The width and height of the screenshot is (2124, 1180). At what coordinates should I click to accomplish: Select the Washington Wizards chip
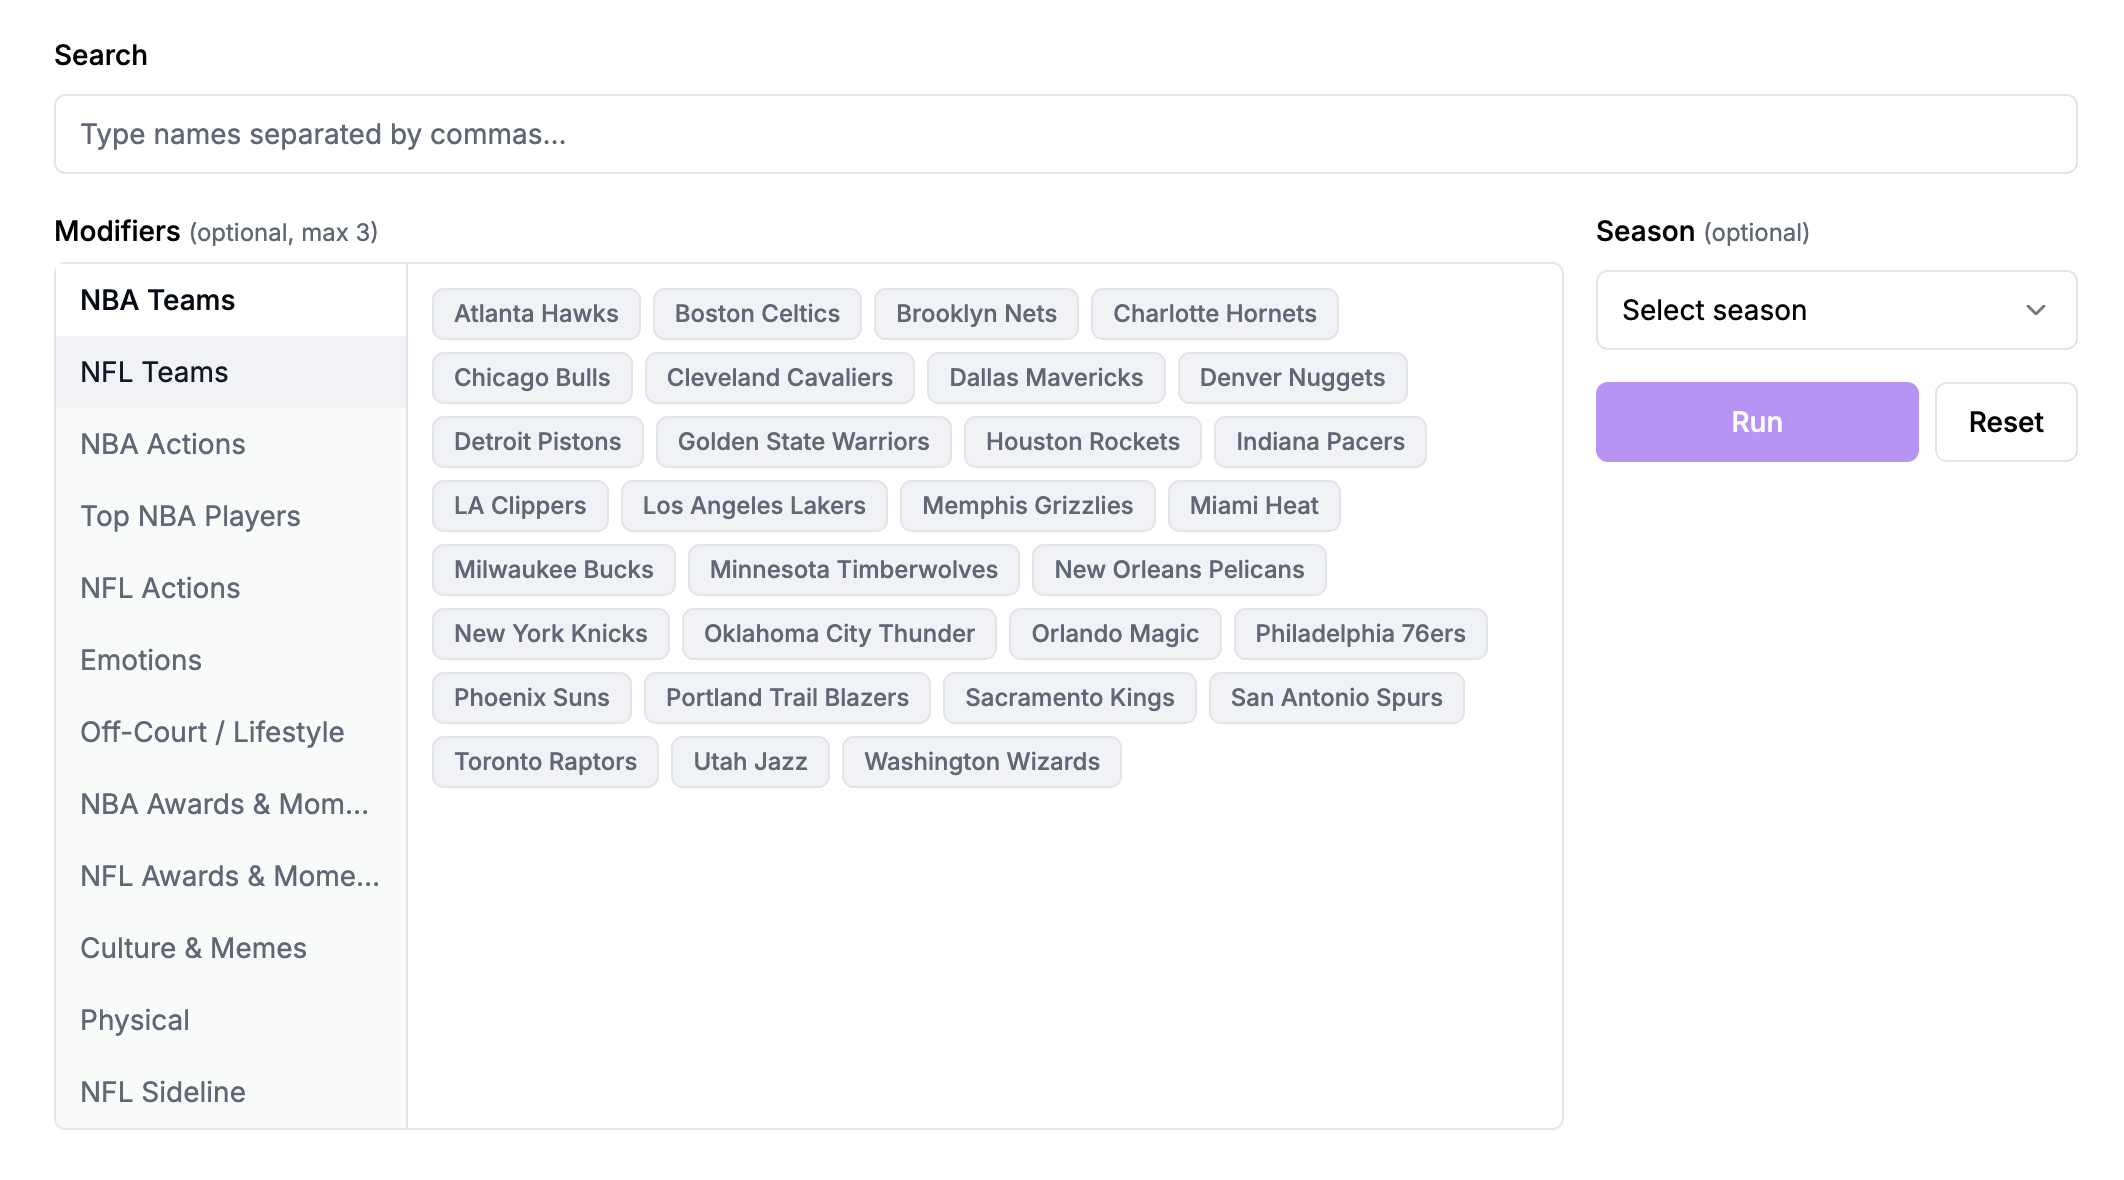[982, 762]
